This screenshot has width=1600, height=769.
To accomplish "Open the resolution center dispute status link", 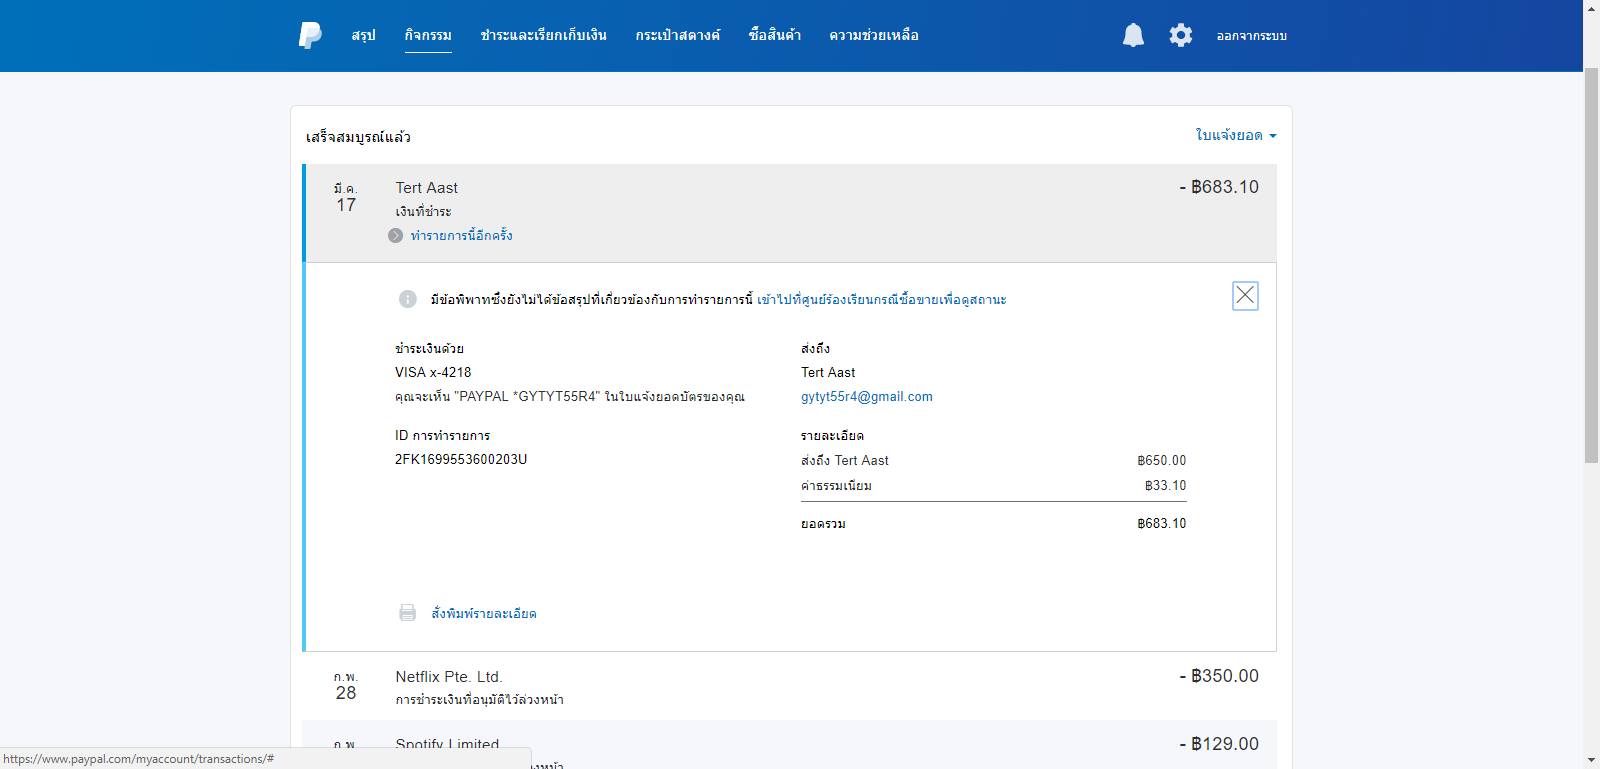I will click(881, 299).
